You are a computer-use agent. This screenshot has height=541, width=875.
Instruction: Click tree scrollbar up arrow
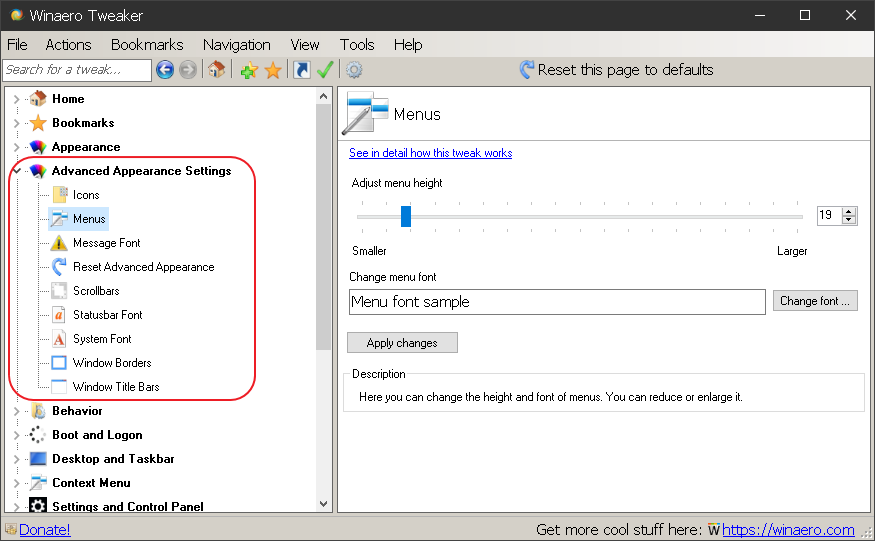[324, 96]
